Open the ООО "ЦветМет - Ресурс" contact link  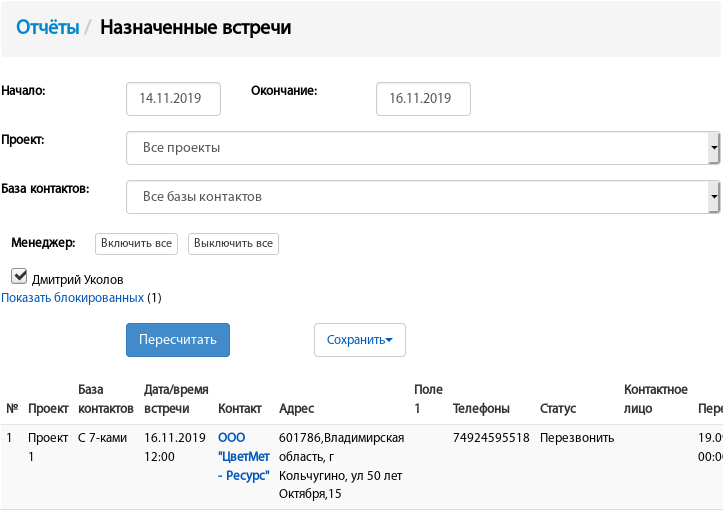pos(243,456)
